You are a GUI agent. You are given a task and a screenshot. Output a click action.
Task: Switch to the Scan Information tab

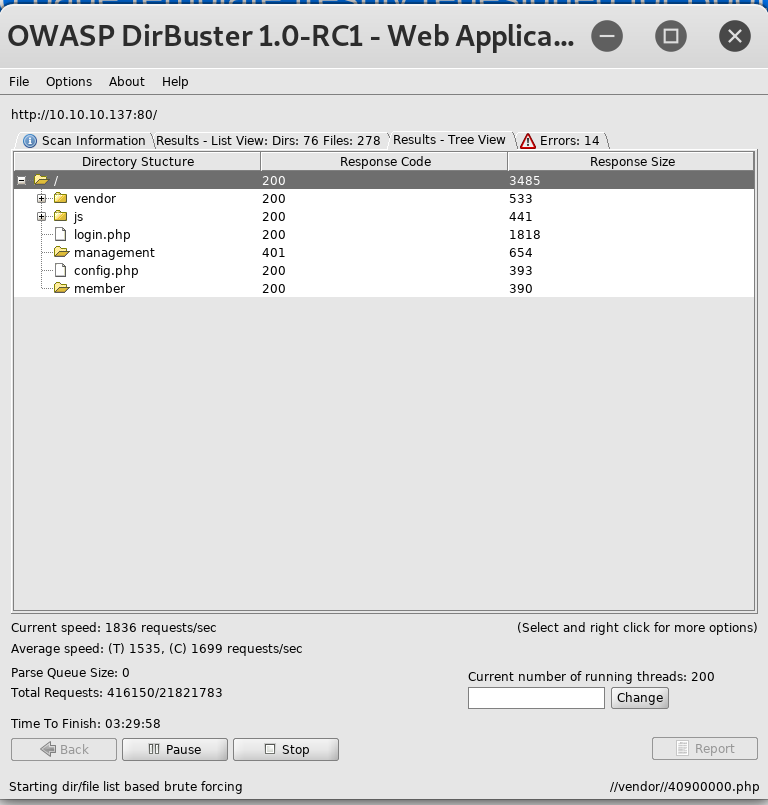pos(85,140)
